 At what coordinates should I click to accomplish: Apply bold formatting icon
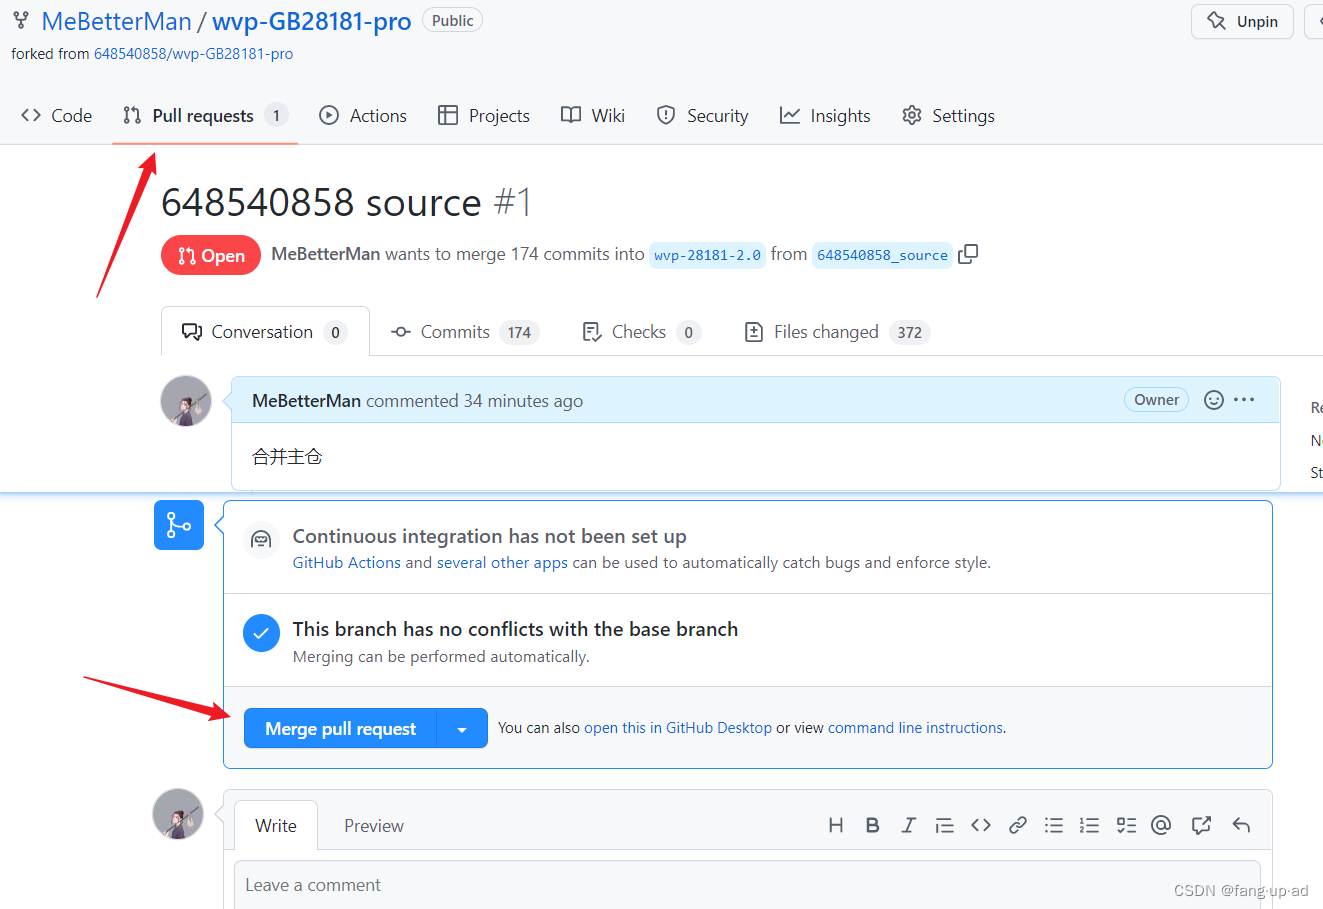click(872, 825)
